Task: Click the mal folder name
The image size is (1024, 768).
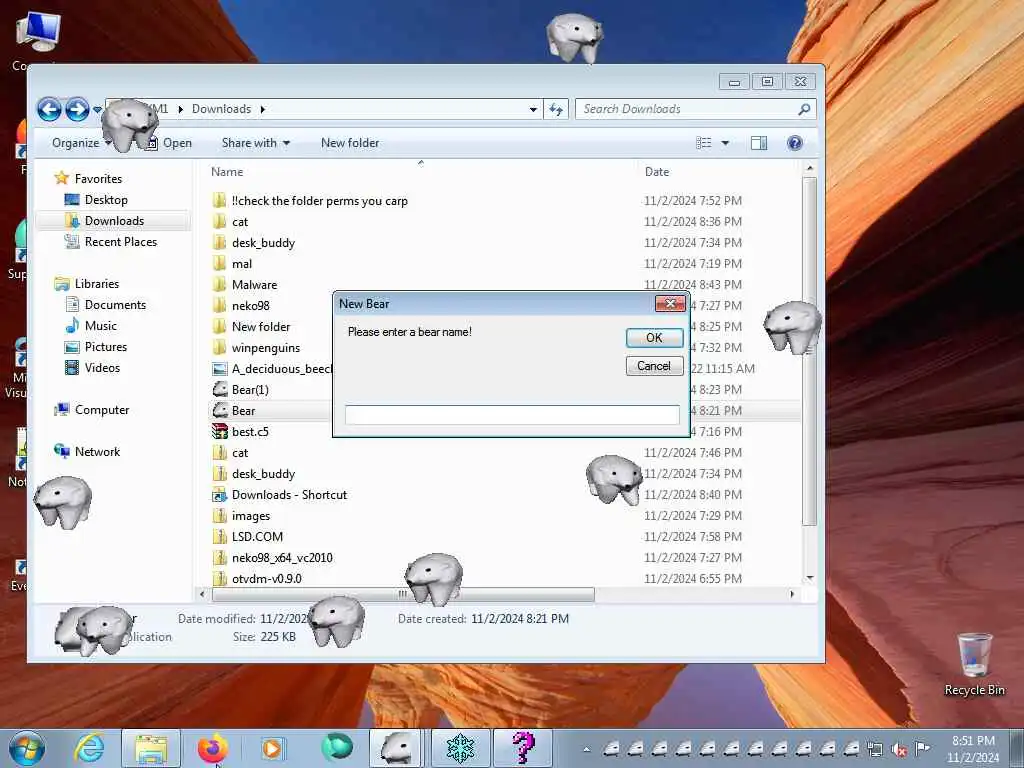Action: [242, 264]
